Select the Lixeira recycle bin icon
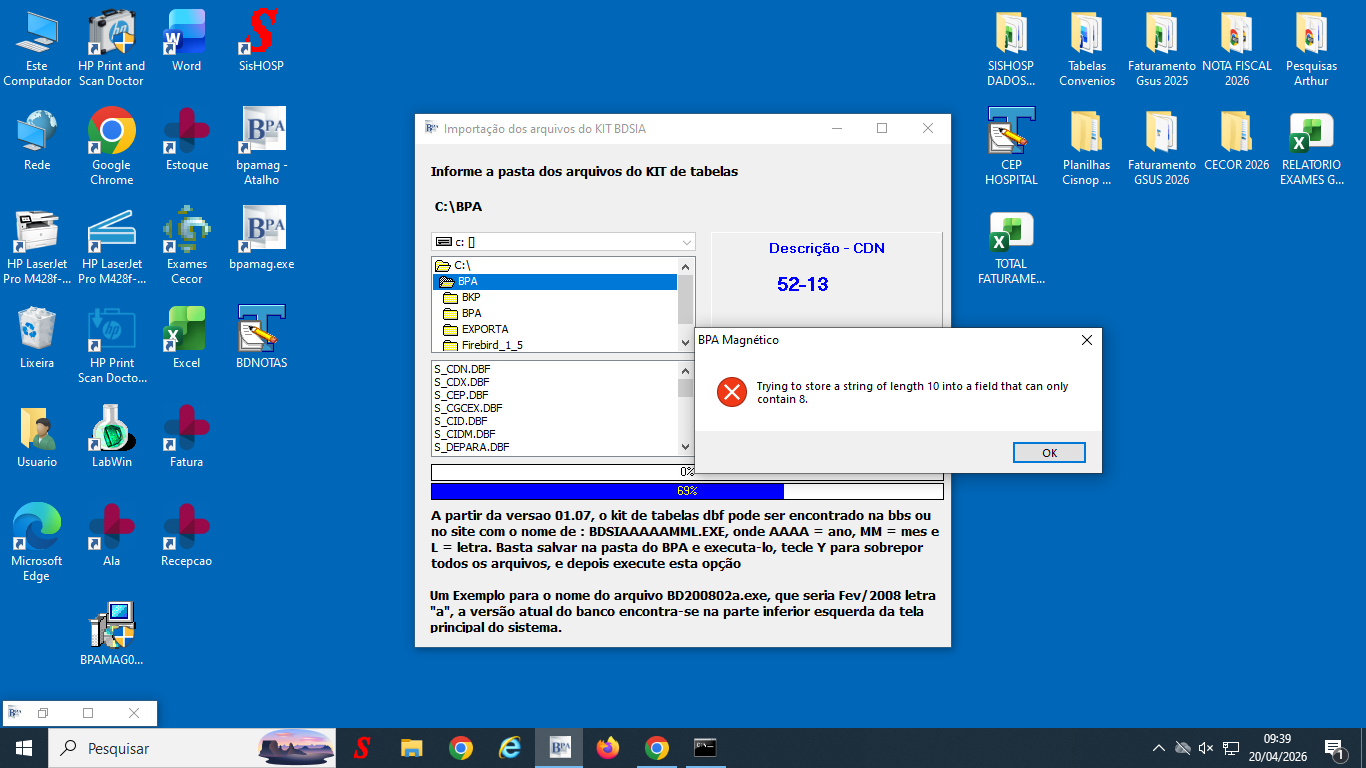Screen dimensions: 1366x768 pos(37,338)
